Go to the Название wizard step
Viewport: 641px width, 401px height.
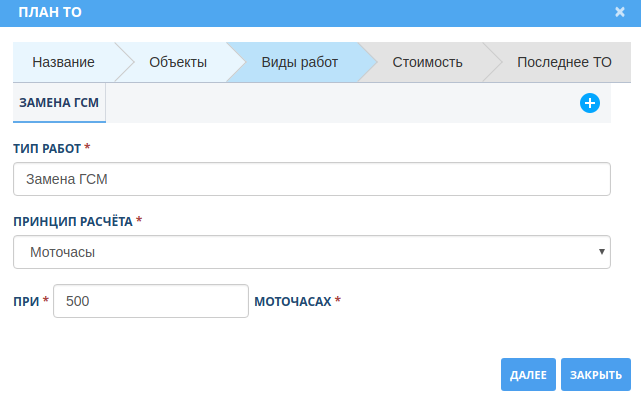[63, 62]
